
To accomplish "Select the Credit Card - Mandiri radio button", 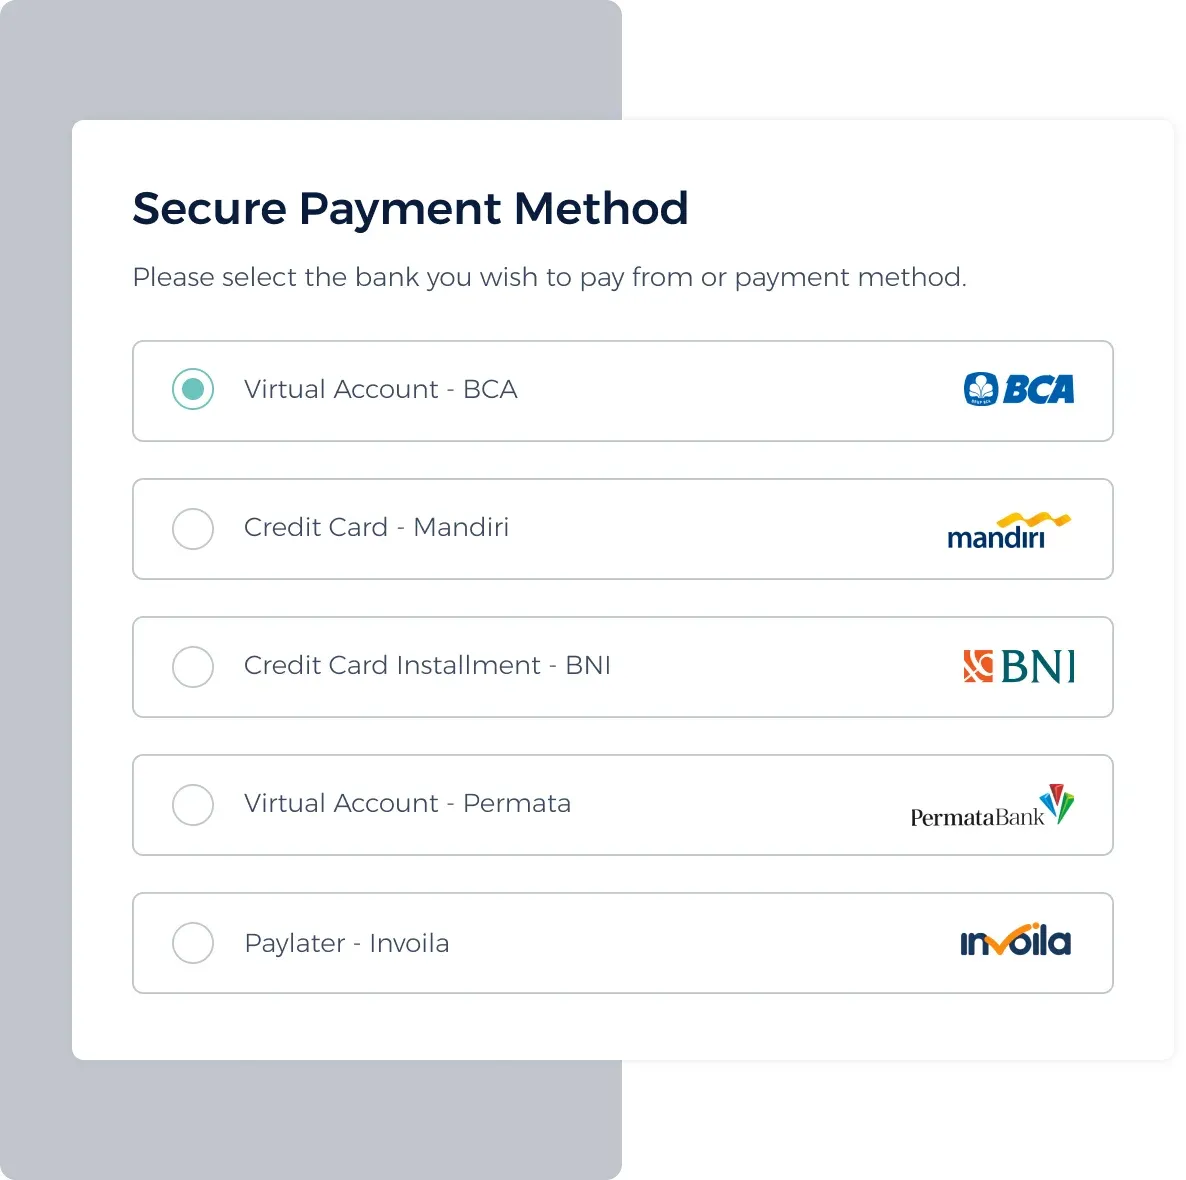I will click(193, 528).
